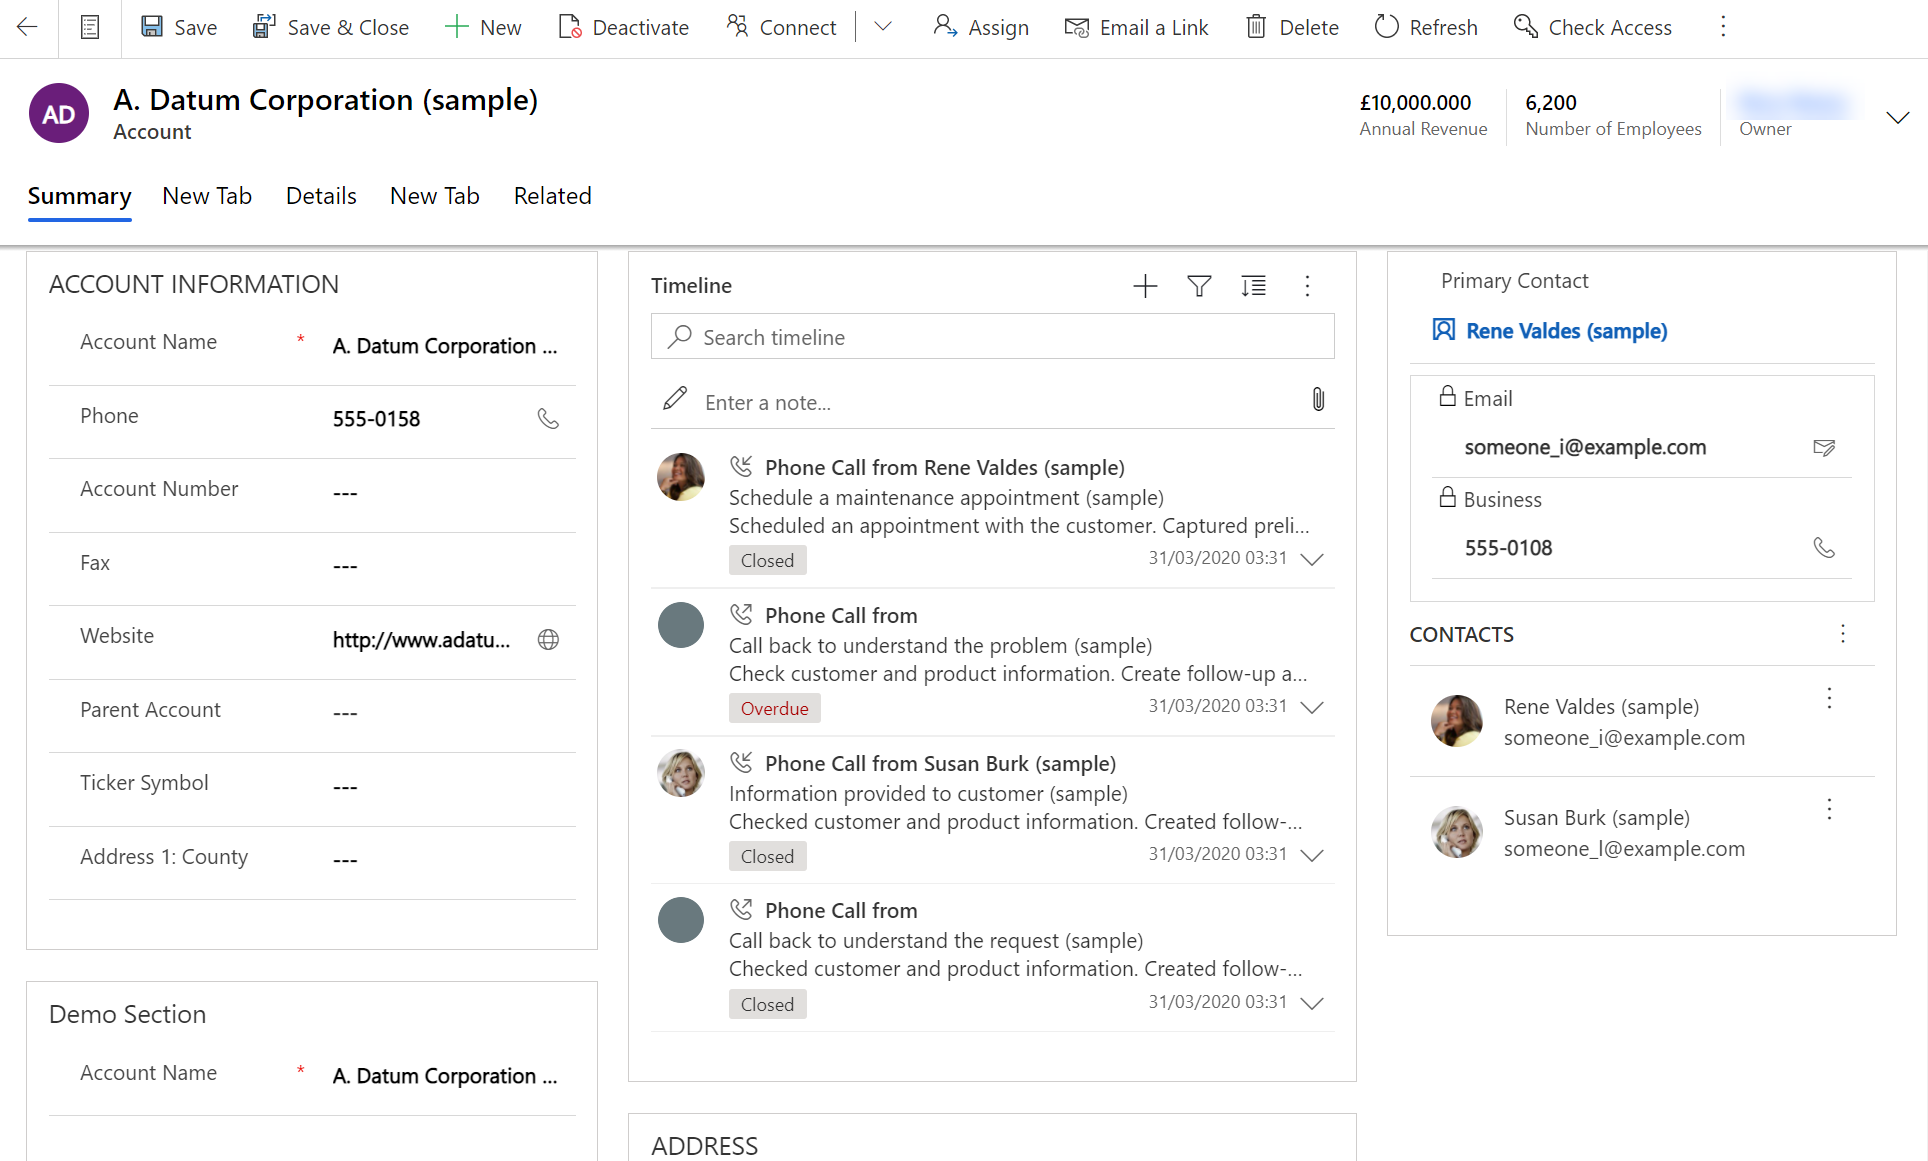Viewport: 1928px width, 1161px height.
Task: Expand the closed Phone Call from Susan Burk
Action: [x=1312, y=855]
